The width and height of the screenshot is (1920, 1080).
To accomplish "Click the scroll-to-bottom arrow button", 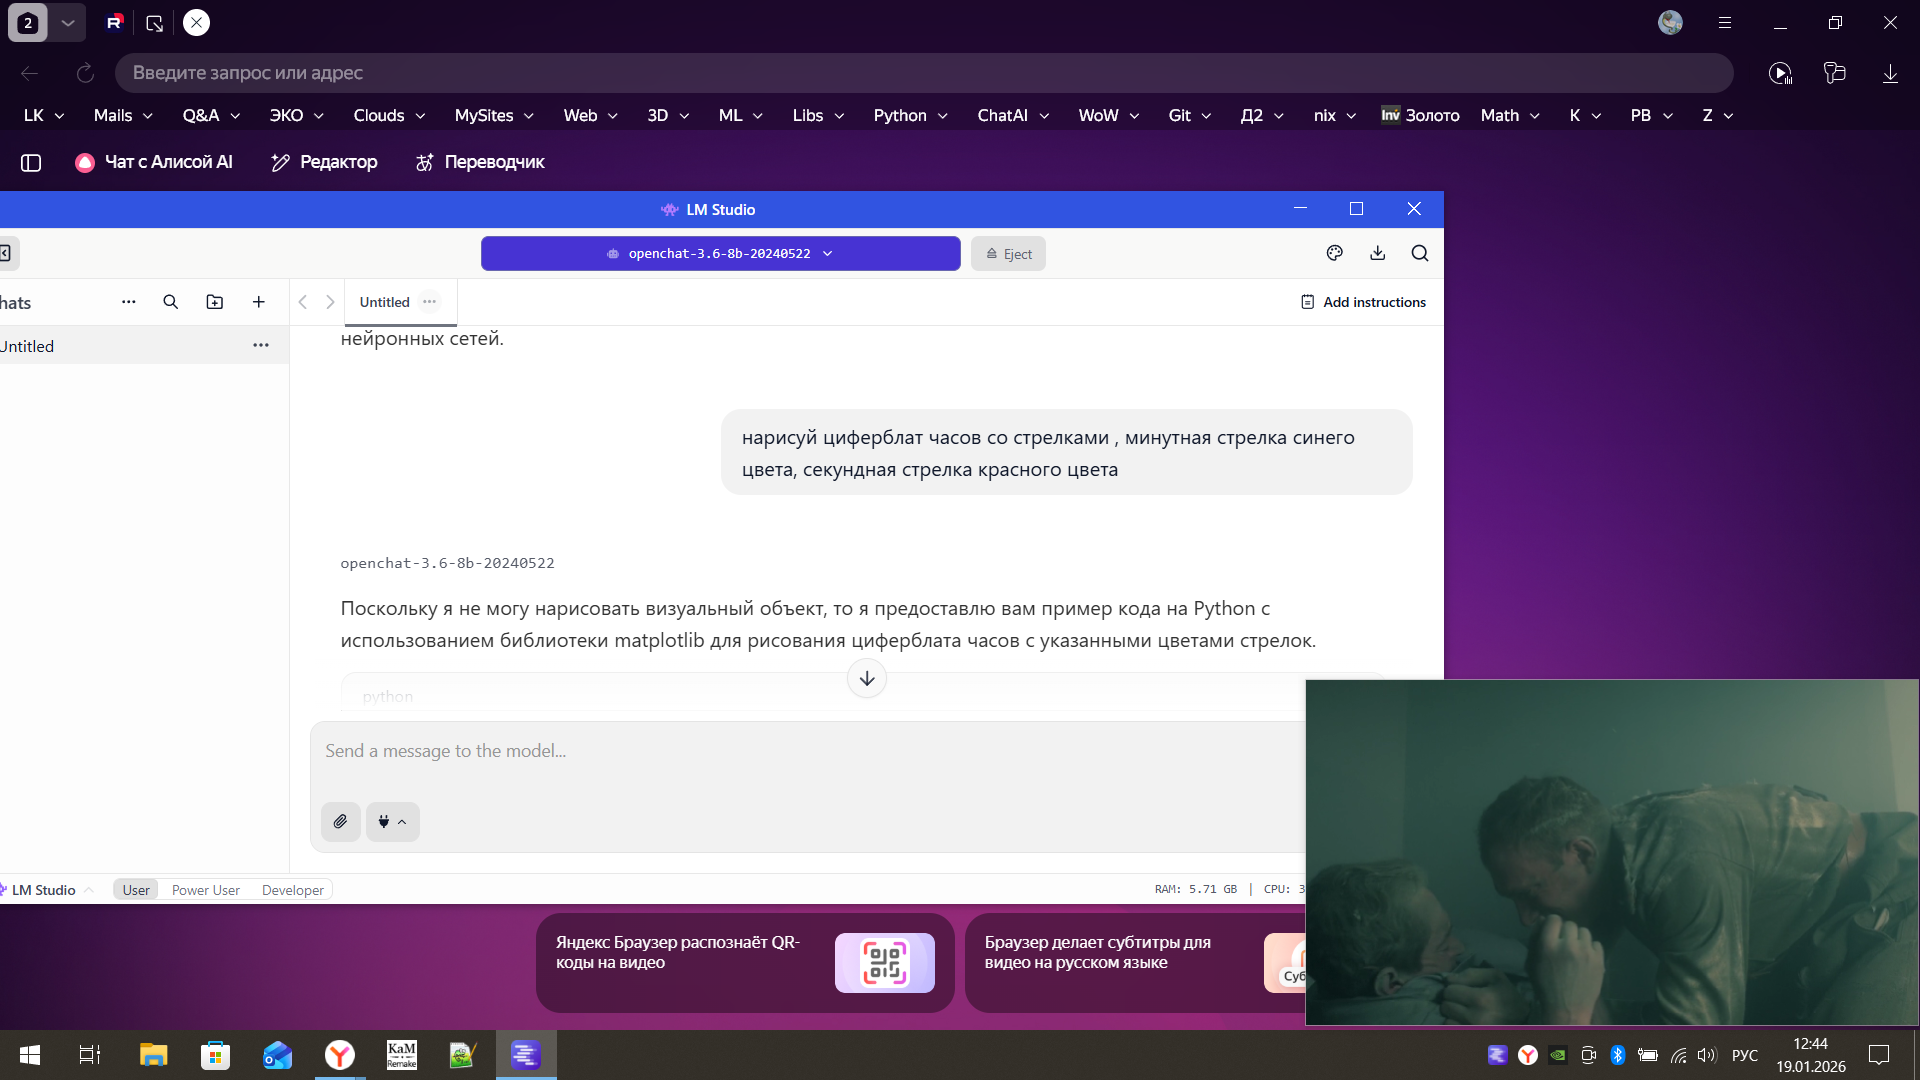I will pos(866,679).
